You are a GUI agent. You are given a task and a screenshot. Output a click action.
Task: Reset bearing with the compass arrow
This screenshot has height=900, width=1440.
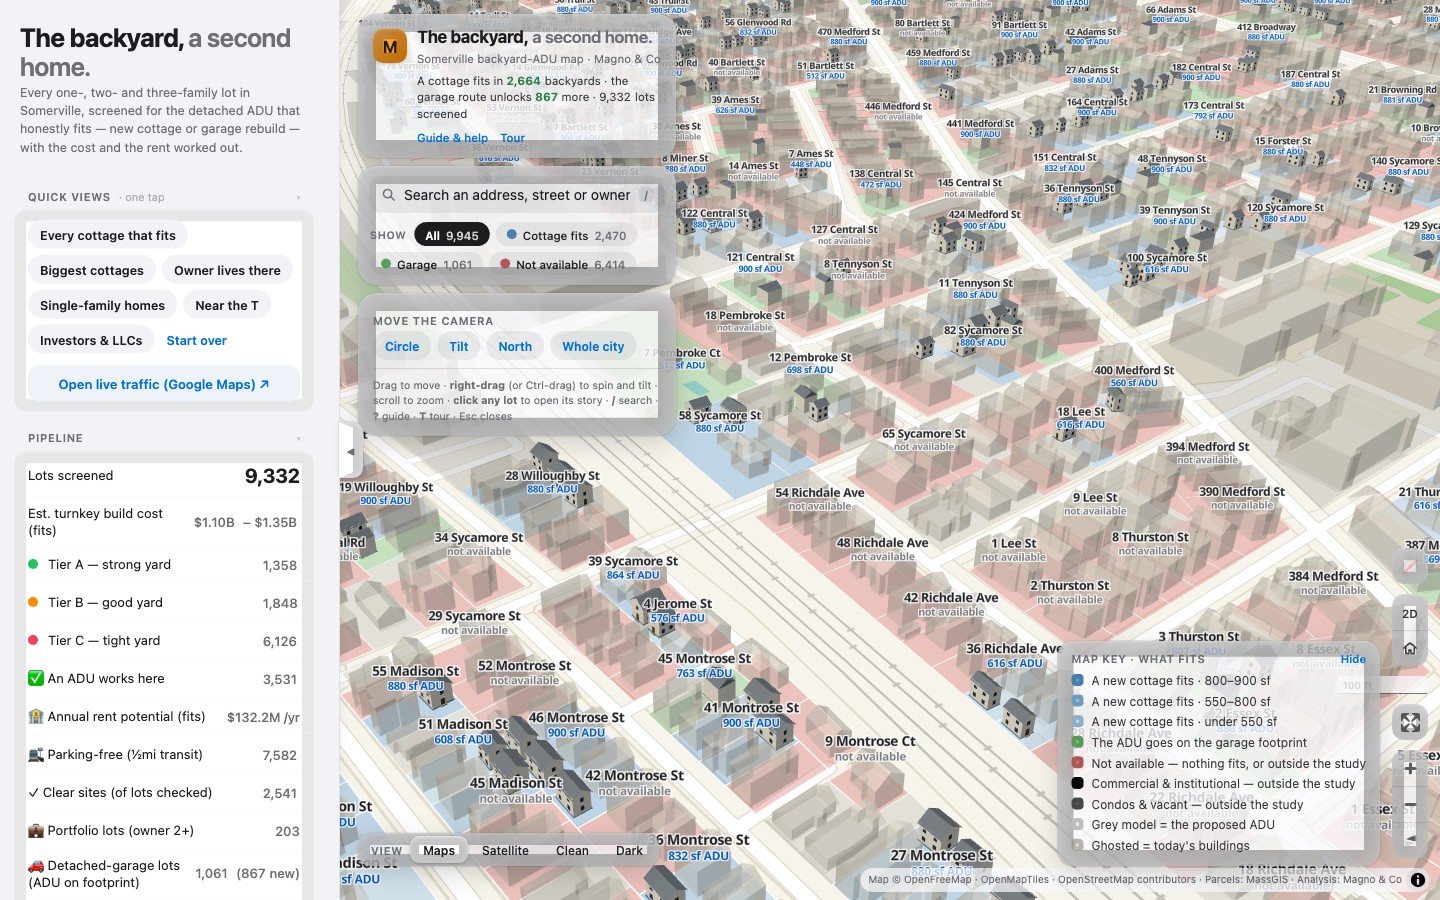click(x=1410, y=838)
